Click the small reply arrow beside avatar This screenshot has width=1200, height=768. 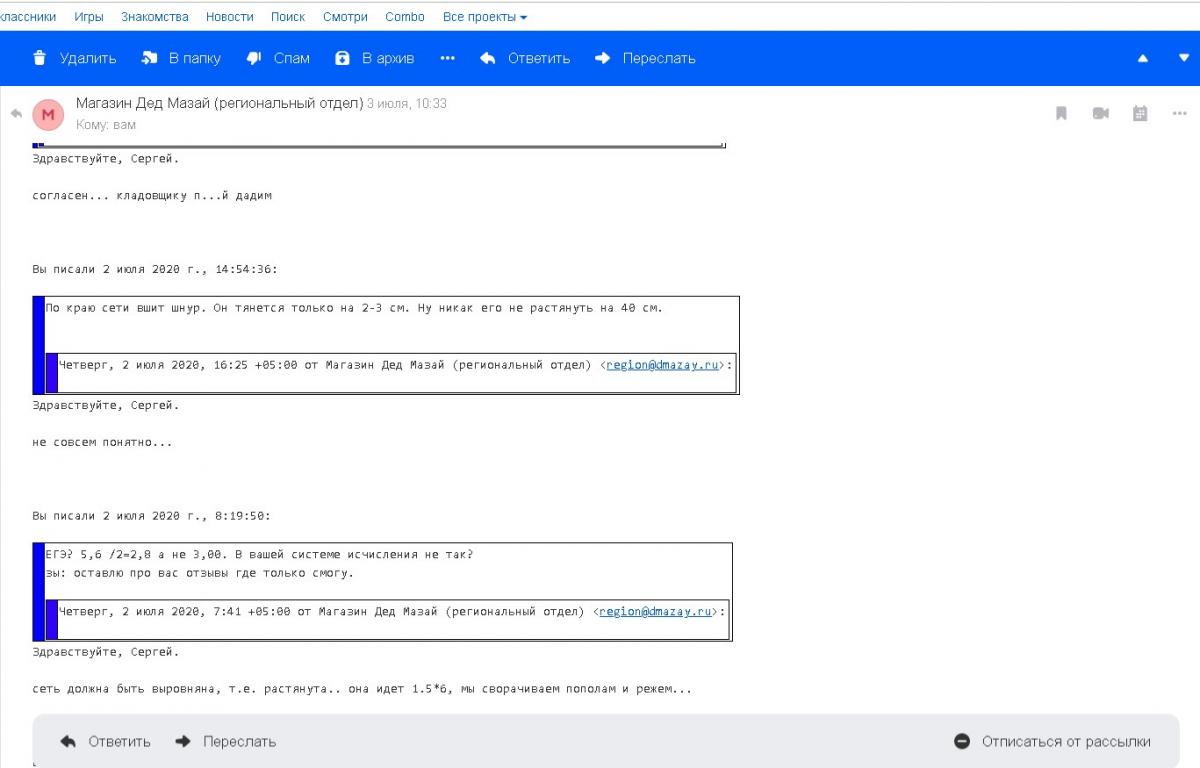pyautogui.click(x=16, y=114)
